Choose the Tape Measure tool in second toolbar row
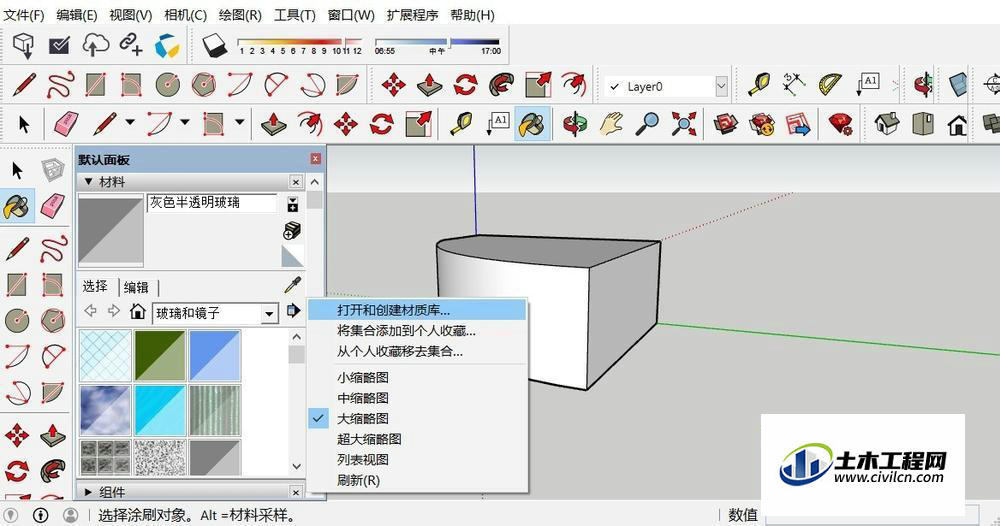 click(462, 123)
